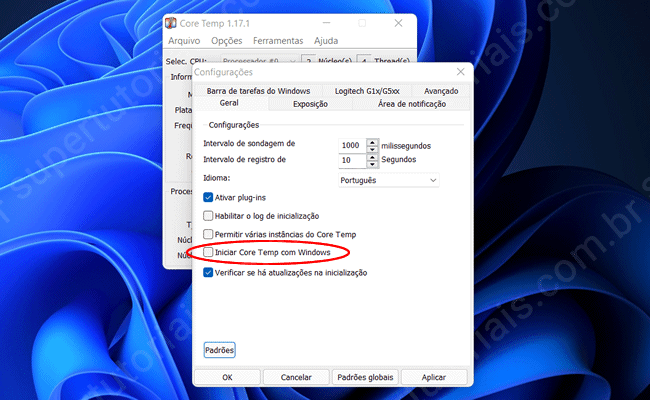The height and width of the screenshot is (400, 650).
Task: Close the Configurações dialog
Action: click(x=458, y=72)
